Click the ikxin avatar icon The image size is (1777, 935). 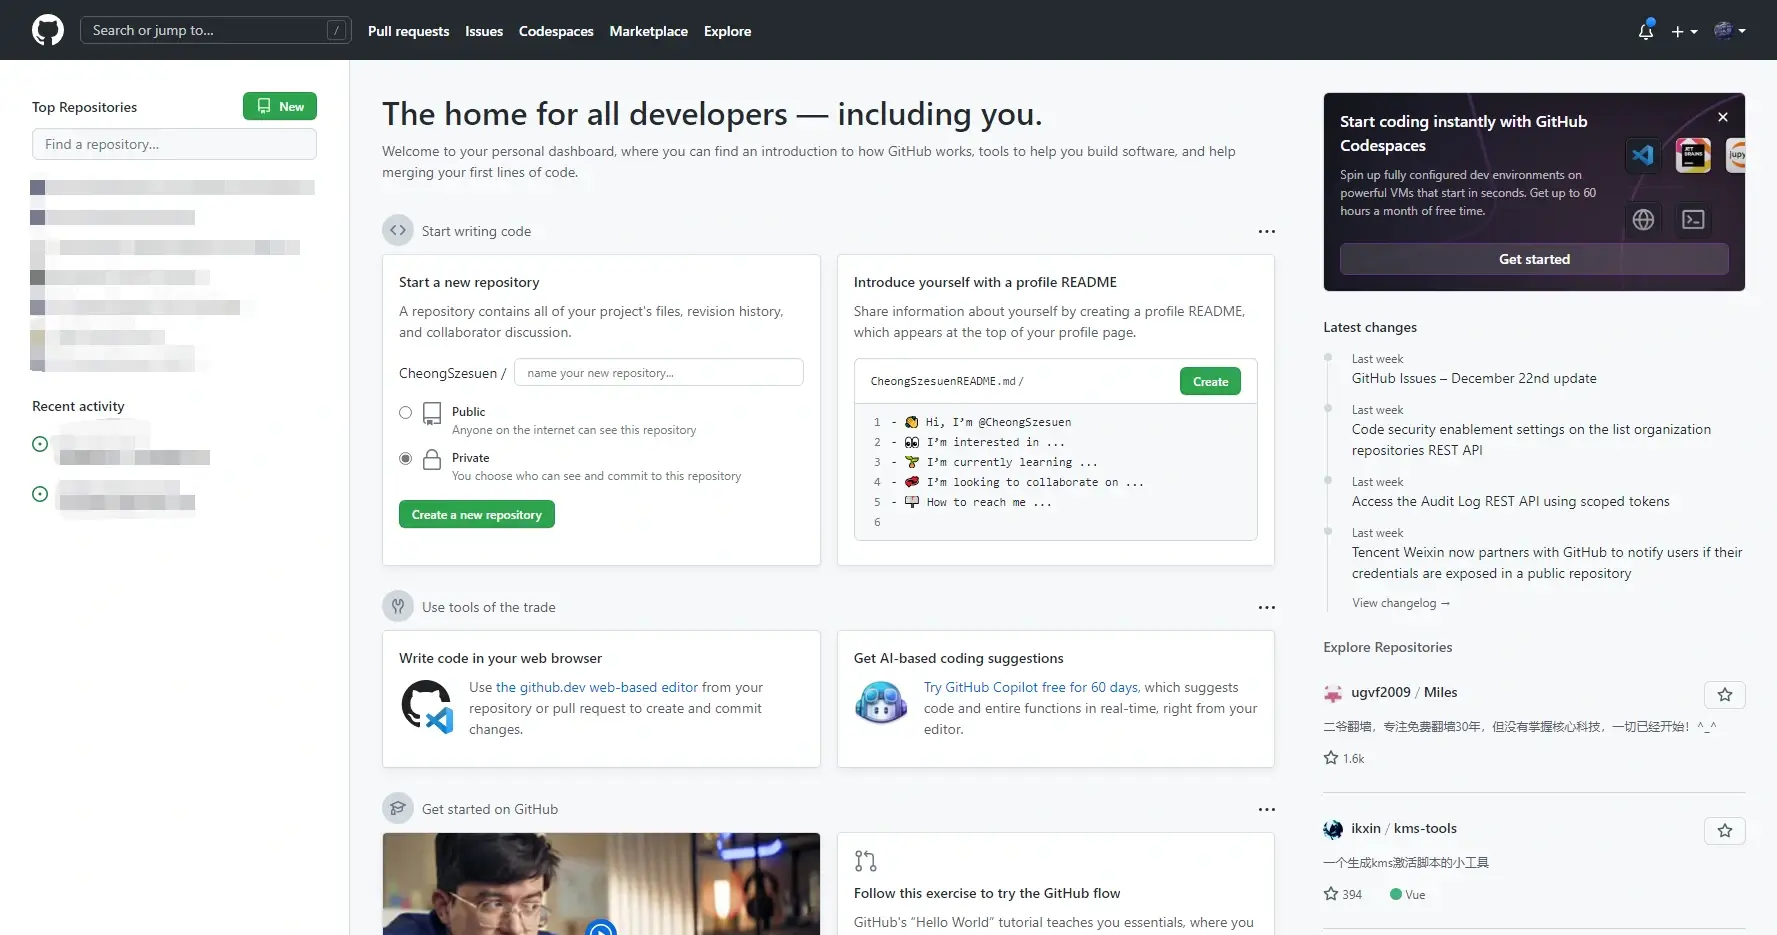click(1333, 829)
